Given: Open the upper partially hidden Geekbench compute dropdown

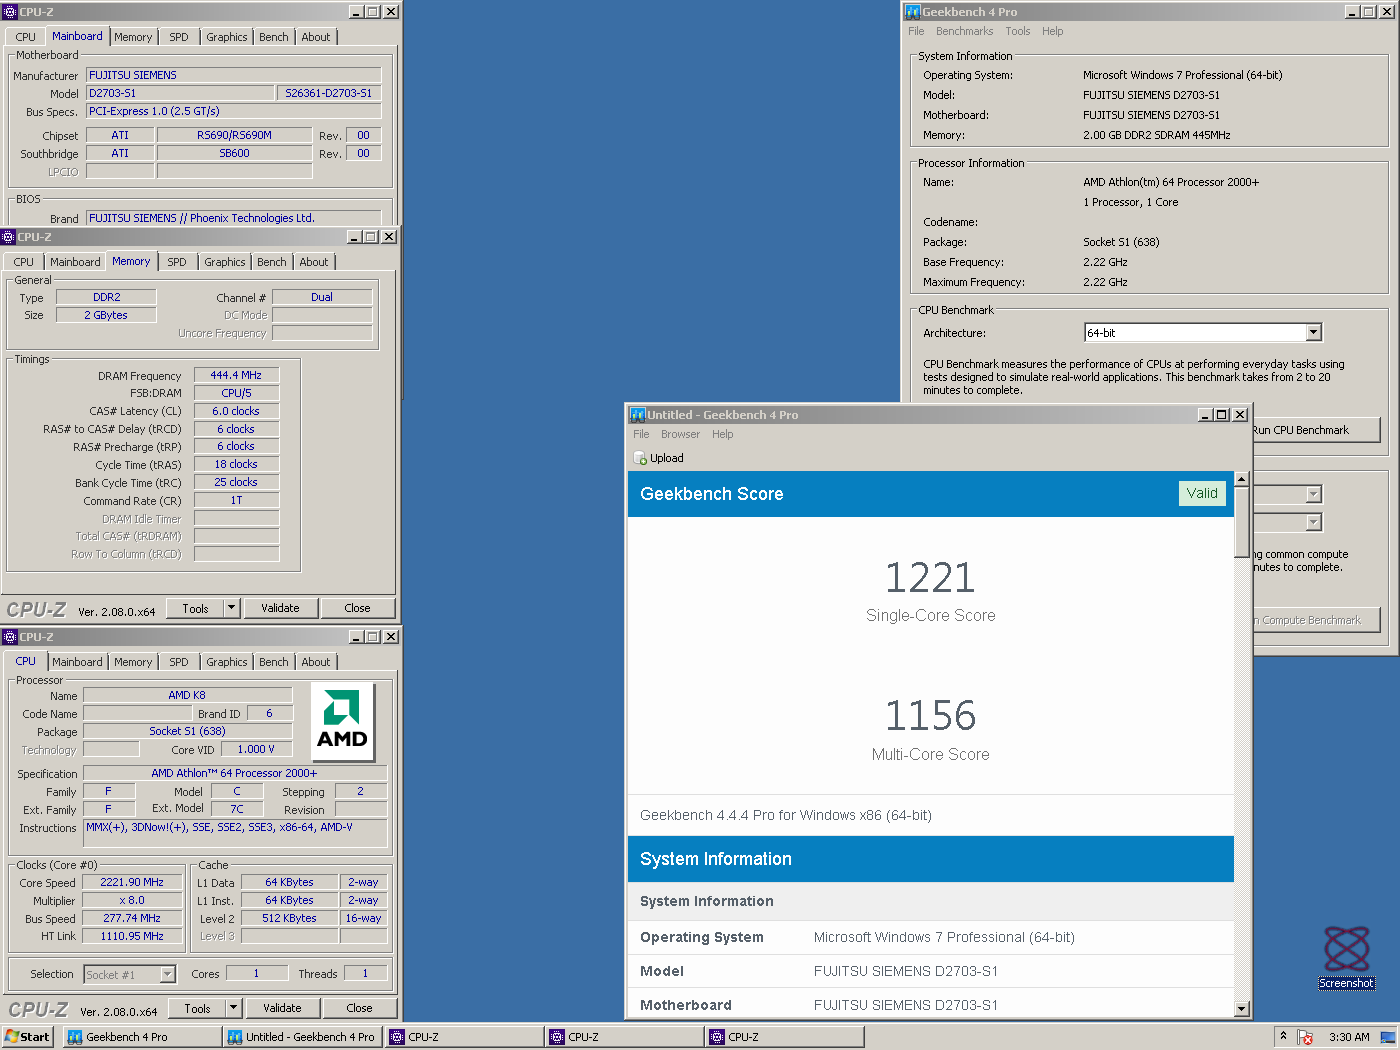Looking at the screenshot, I should click(x=1314, y=494).
